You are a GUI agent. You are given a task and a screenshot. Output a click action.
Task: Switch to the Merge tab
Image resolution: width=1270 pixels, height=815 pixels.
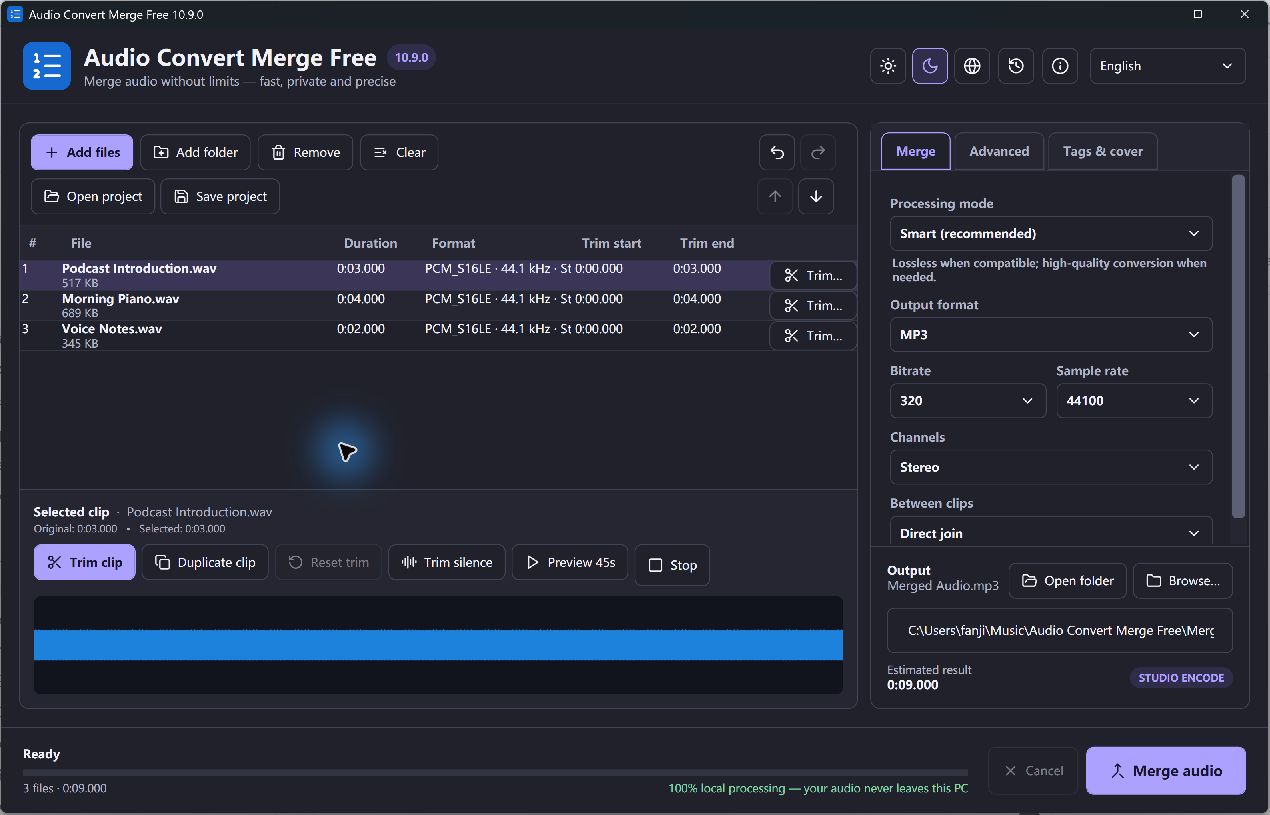[915, 151]
